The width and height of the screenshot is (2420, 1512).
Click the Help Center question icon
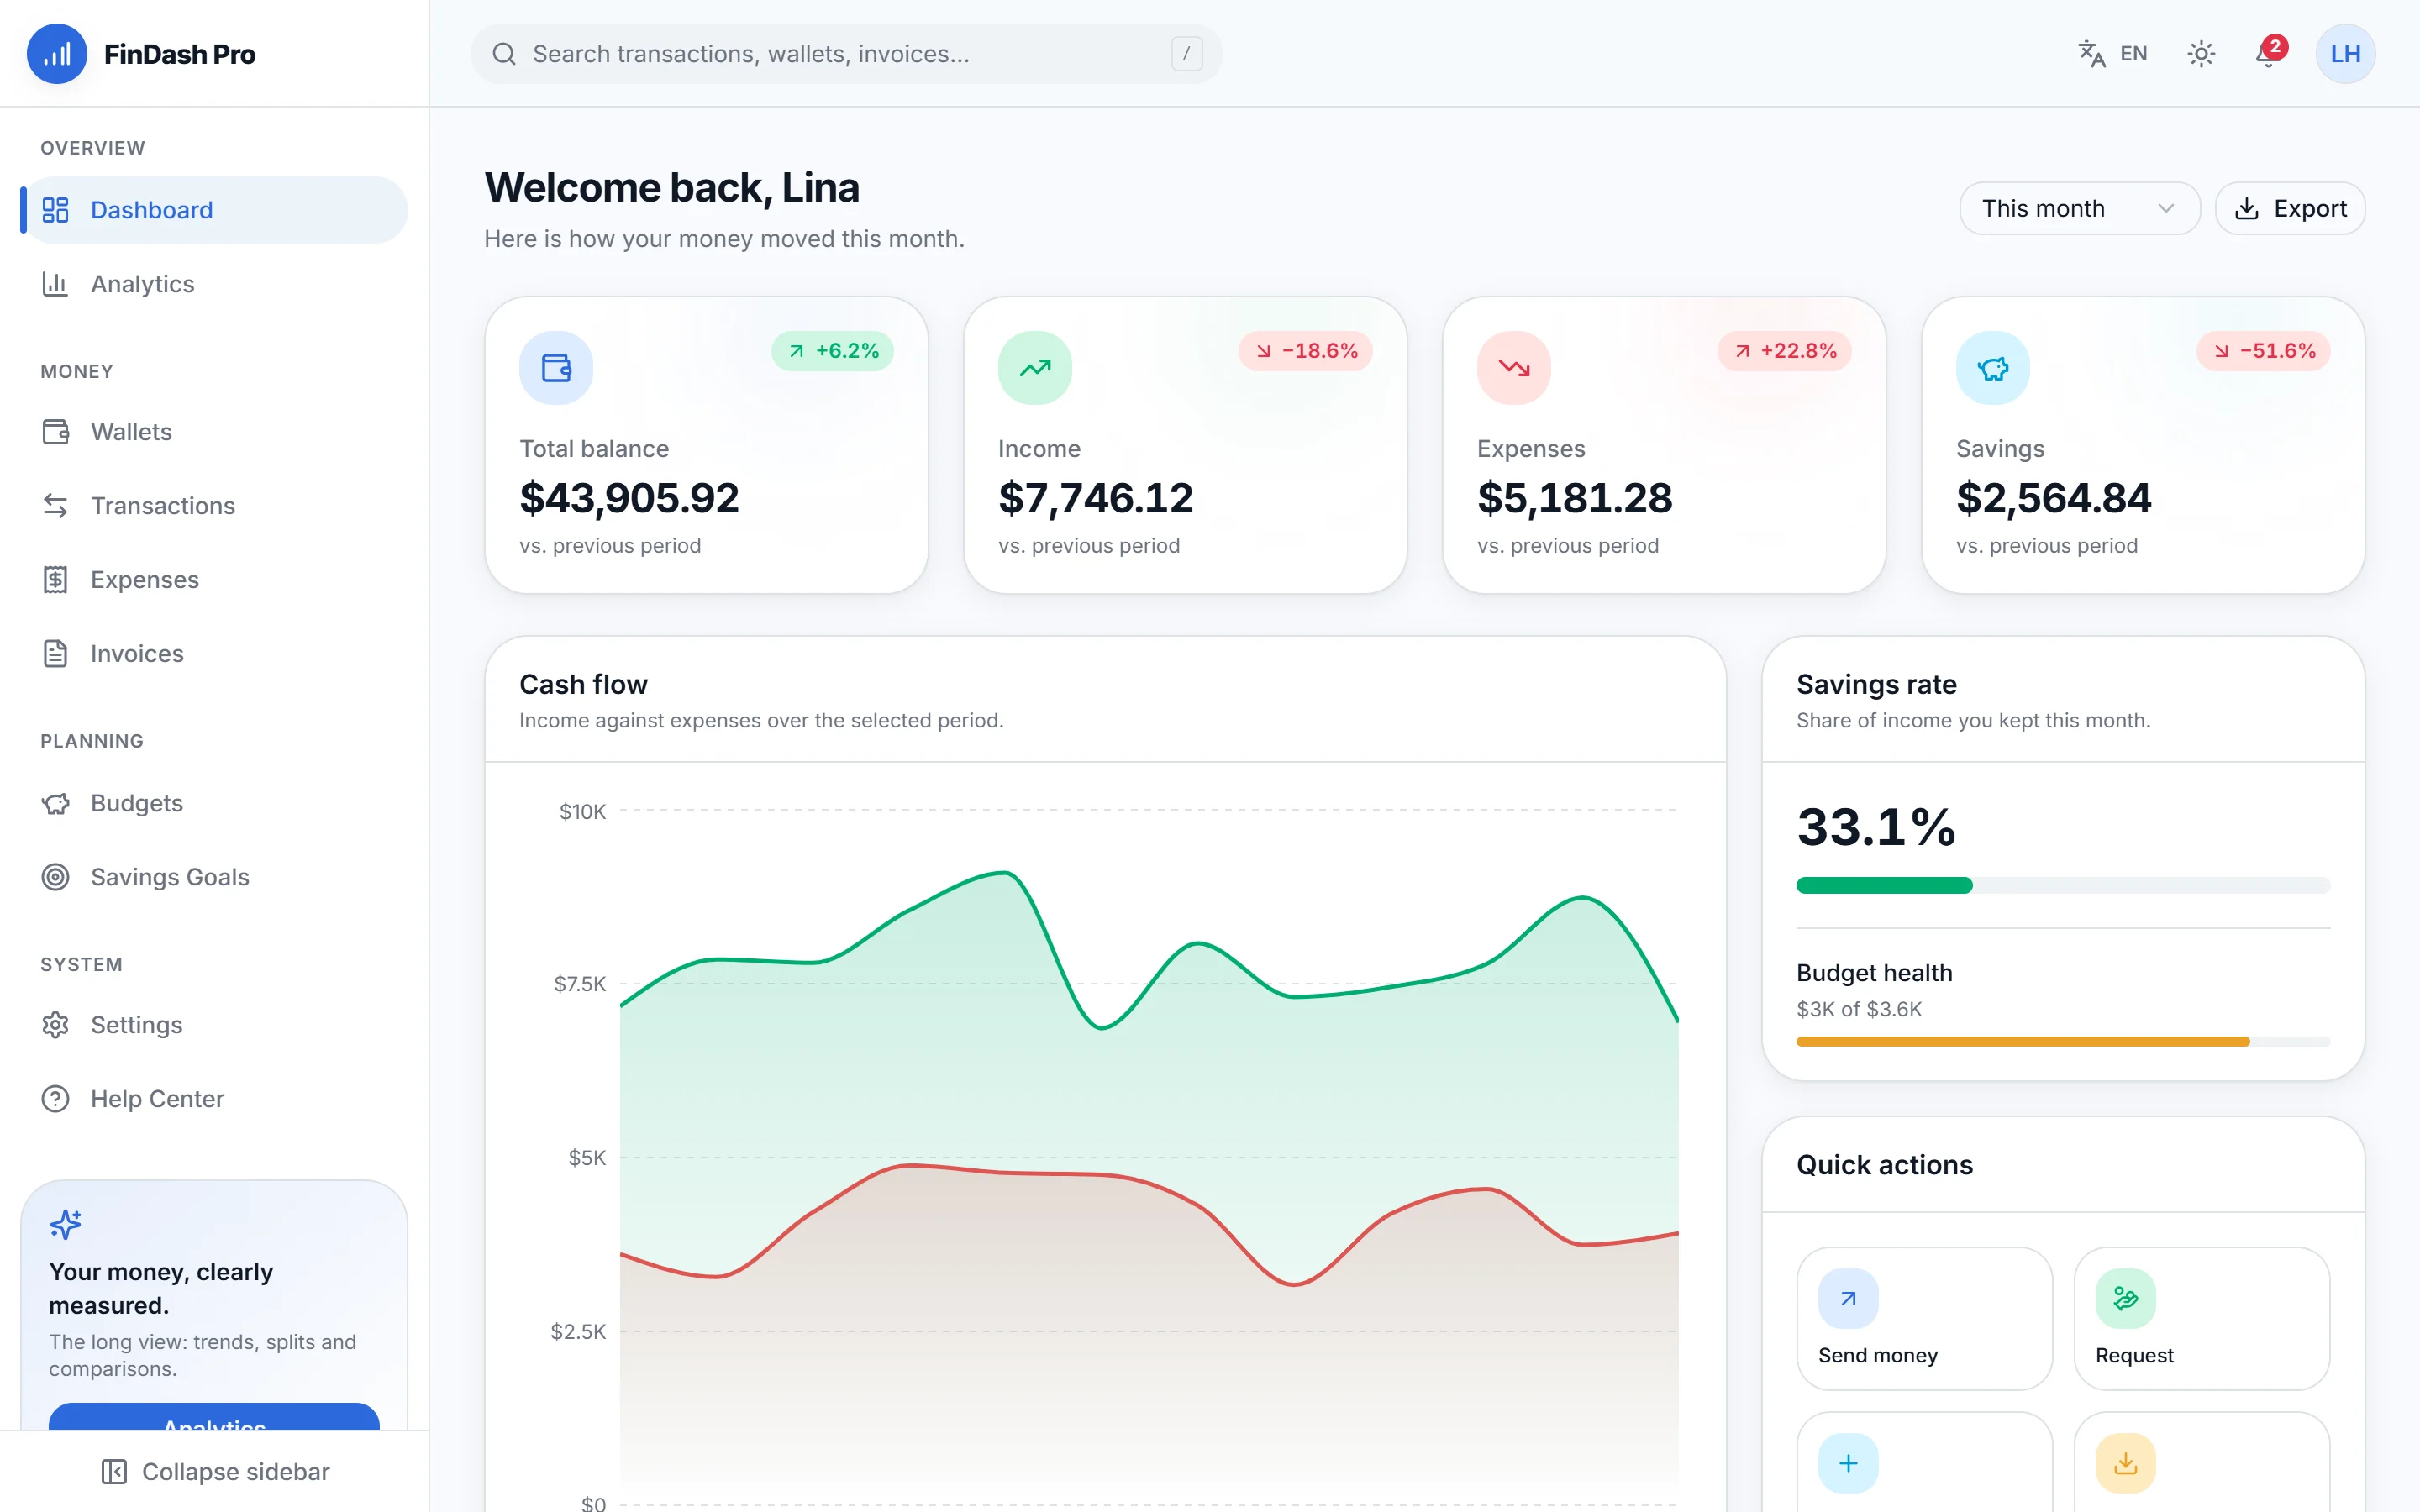(56, 1099)
